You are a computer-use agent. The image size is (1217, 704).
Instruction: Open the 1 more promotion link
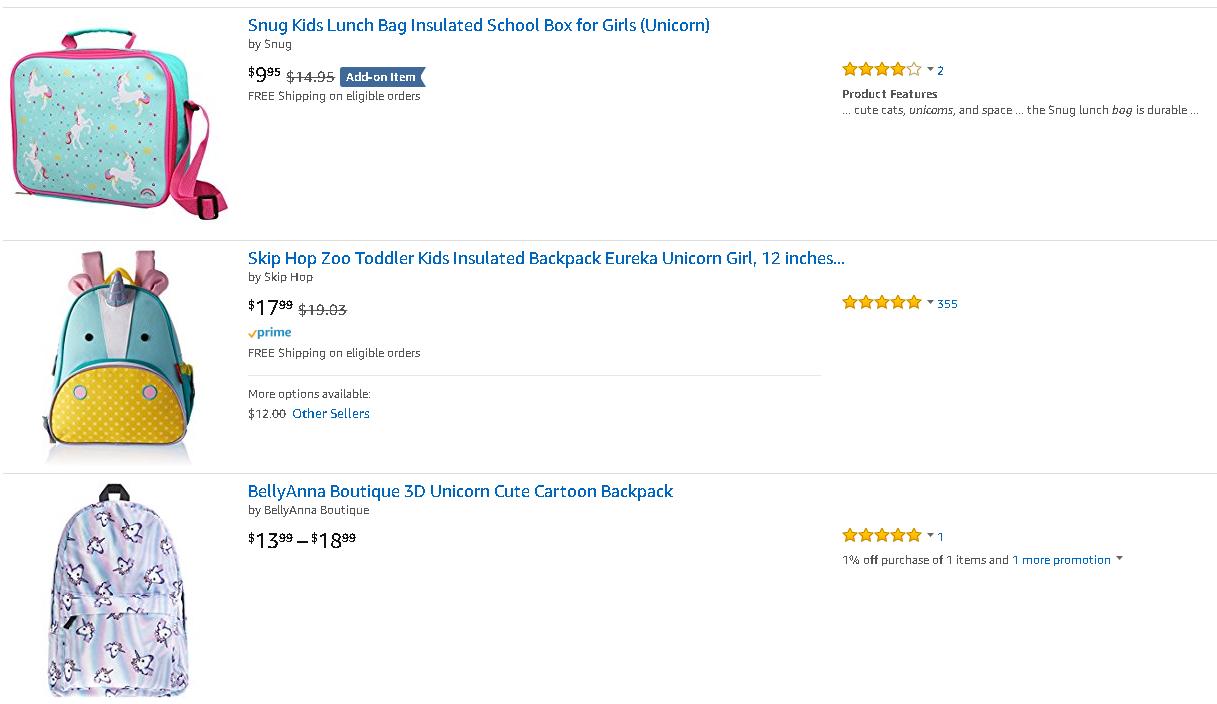(1061, 560)
